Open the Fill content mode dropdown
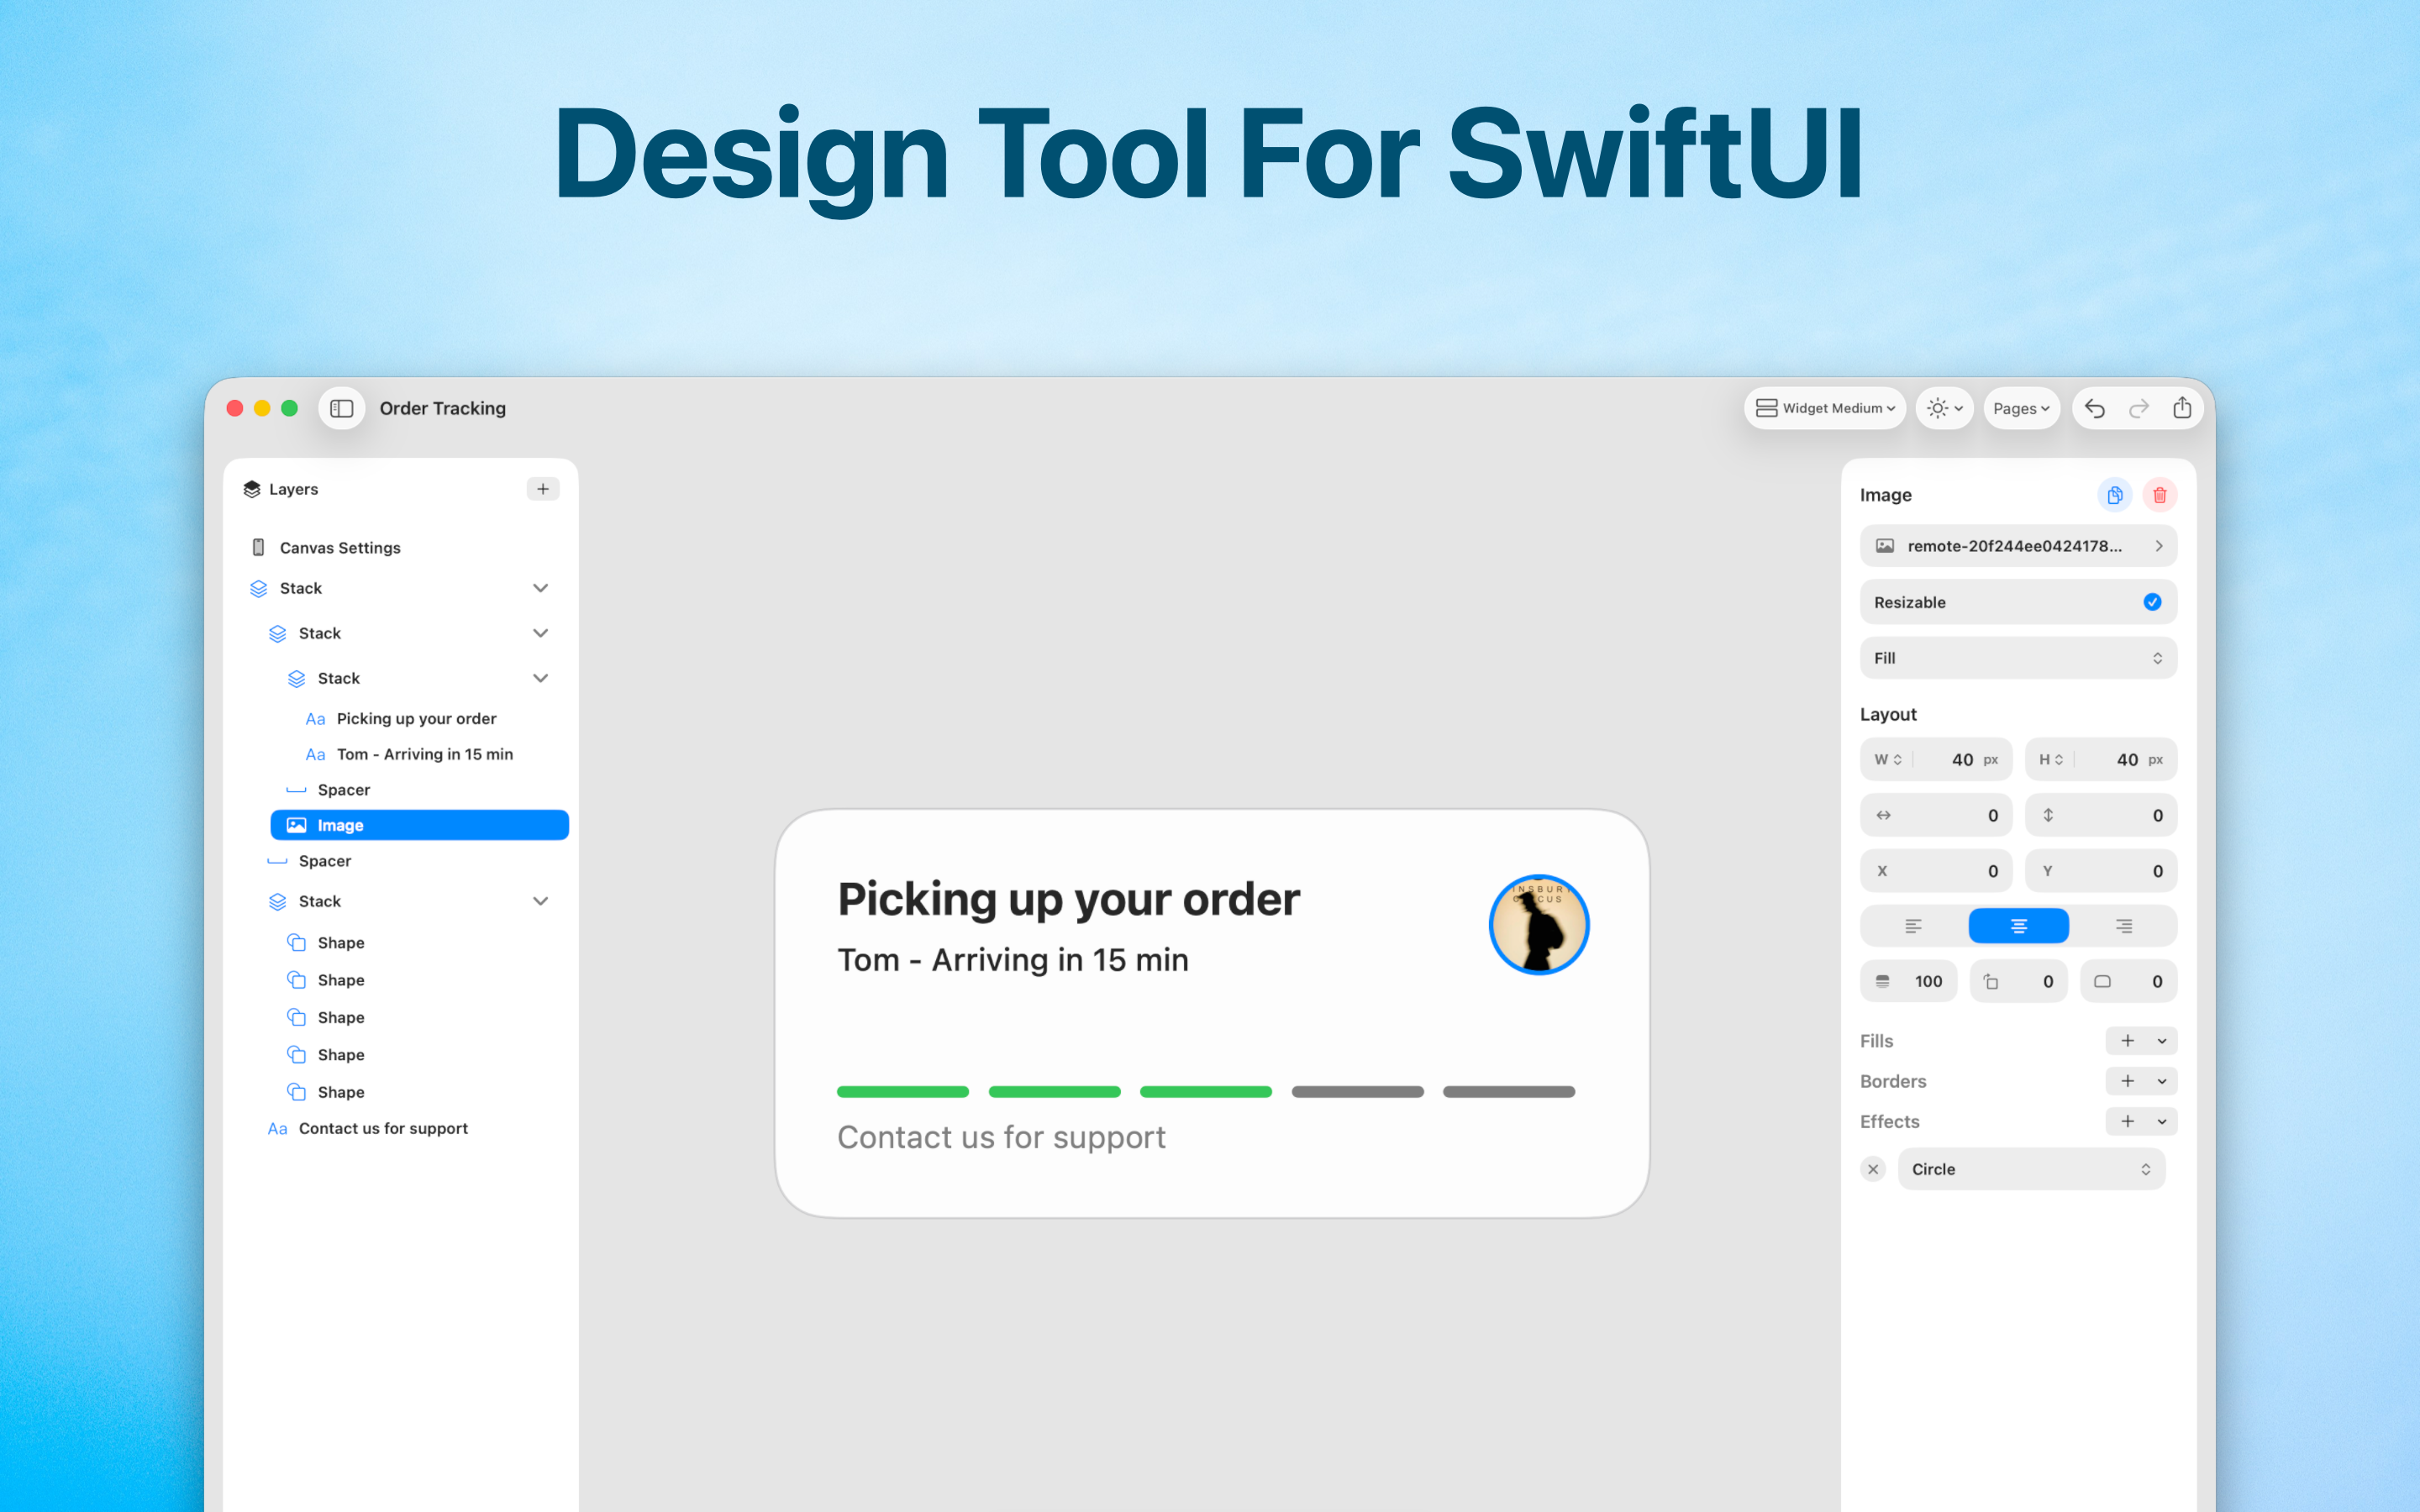The height and width of the screenshot is (1512, 2420). 2019,658
